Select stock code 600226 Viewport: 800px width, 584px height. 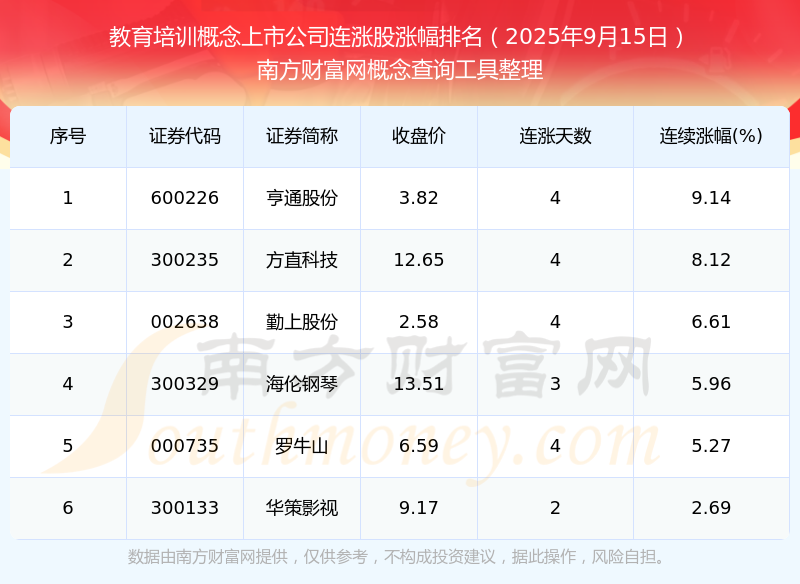pyautogui.click(x=185, y=198)
